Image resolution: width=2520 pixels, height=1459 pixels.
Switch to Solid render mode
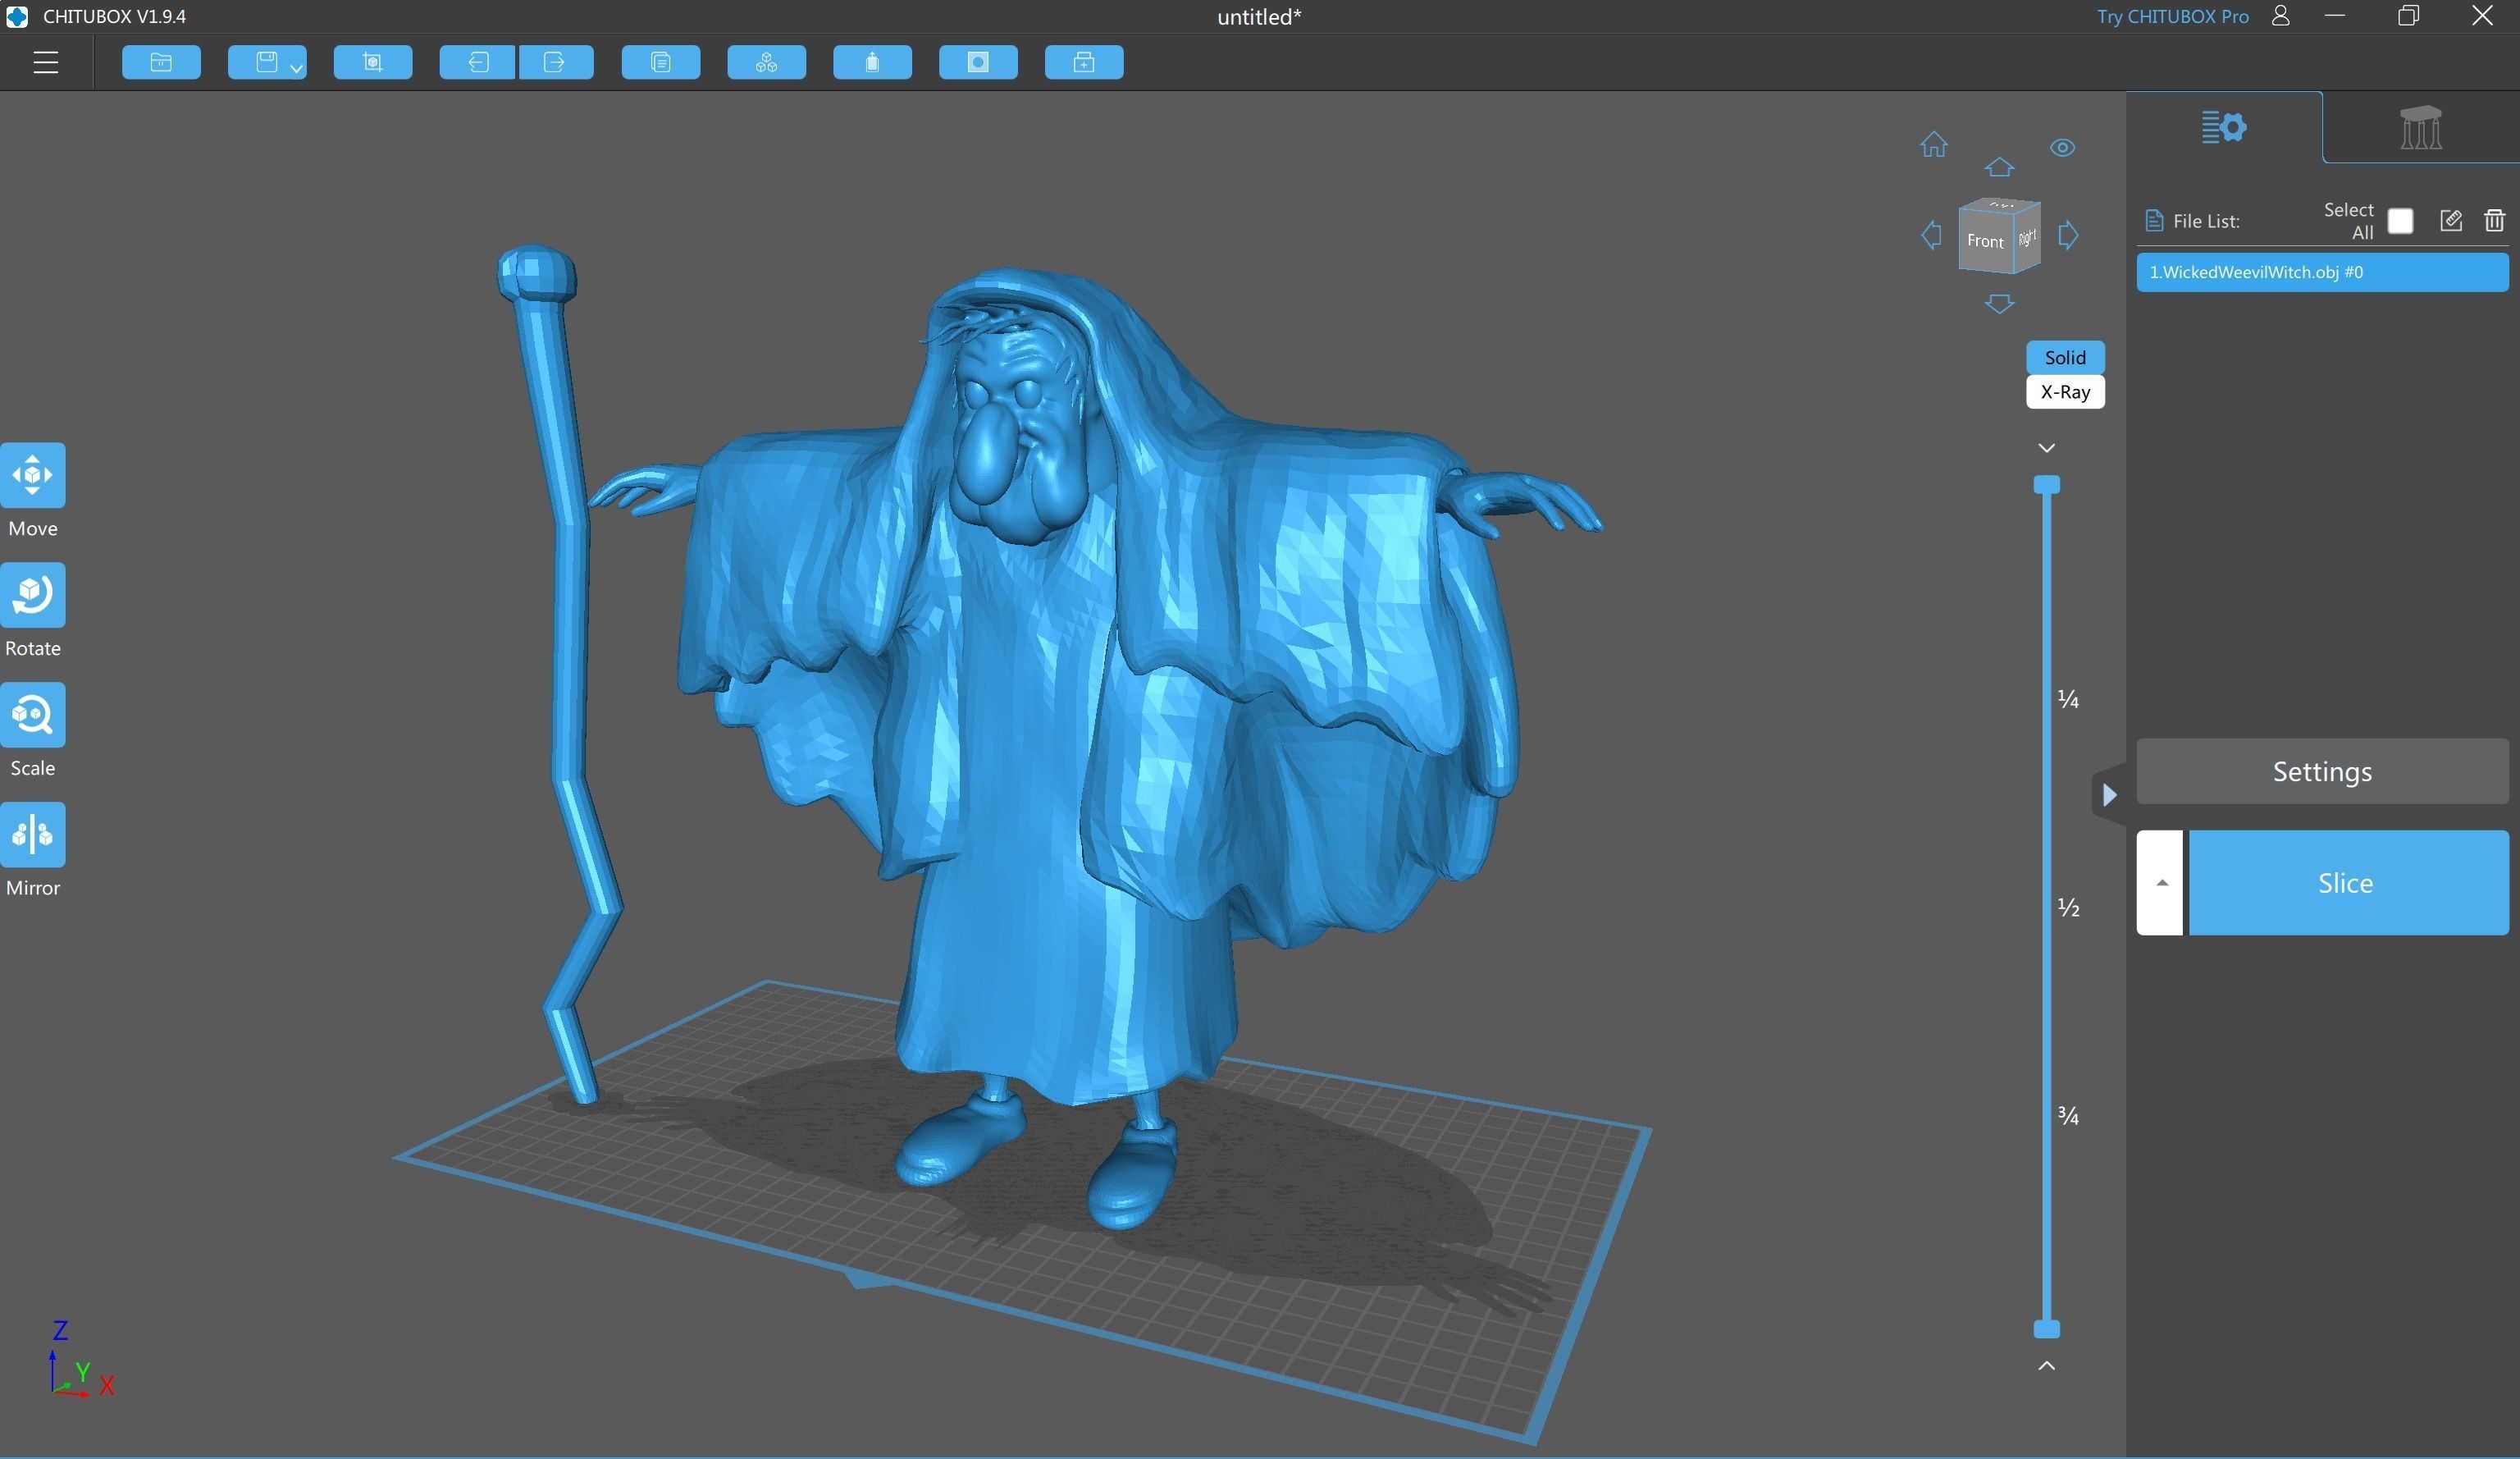[2065, 357]
